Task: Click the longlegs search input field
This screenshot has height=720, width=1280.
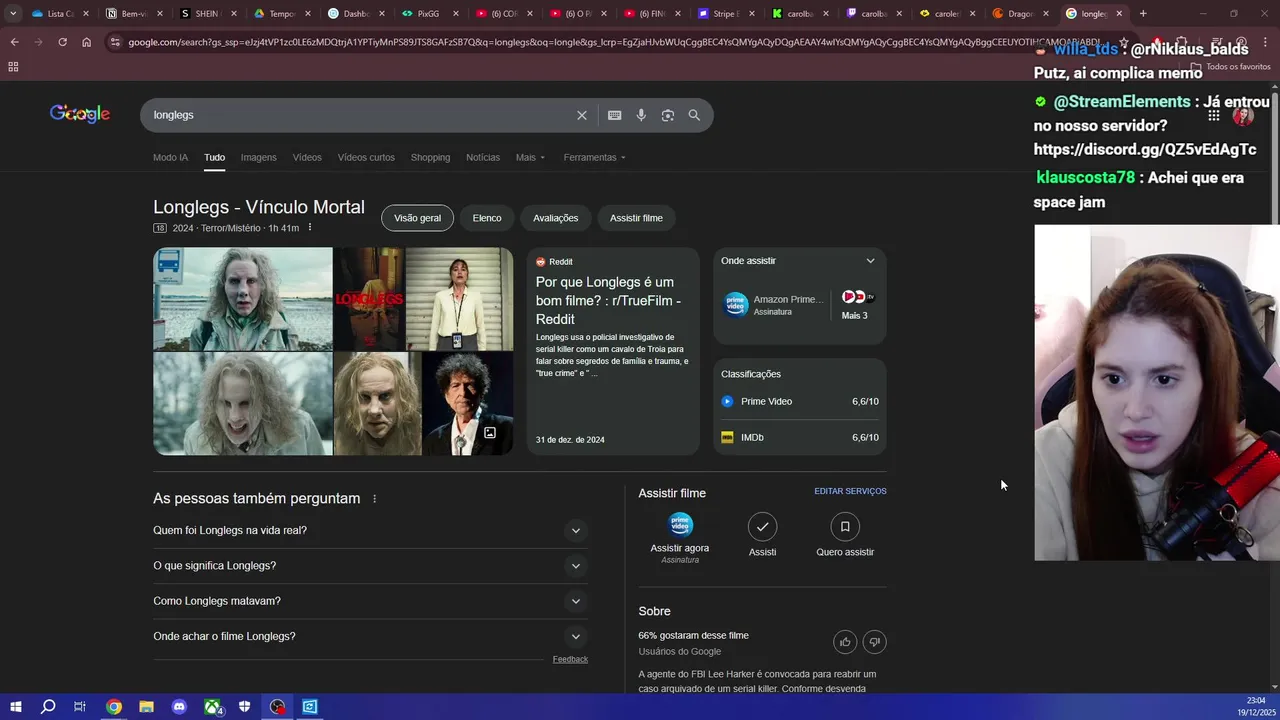Action: (360, 115)
